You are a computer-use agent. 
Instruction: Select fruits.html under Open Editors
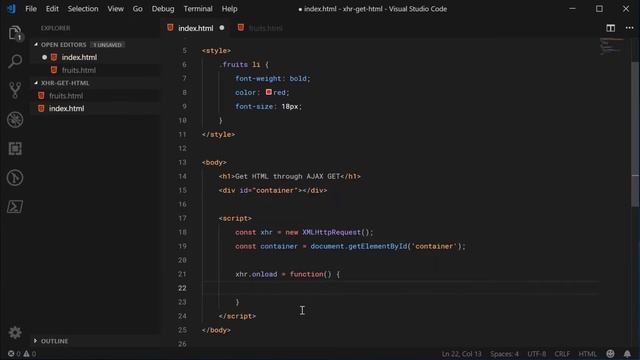[79, 70]
